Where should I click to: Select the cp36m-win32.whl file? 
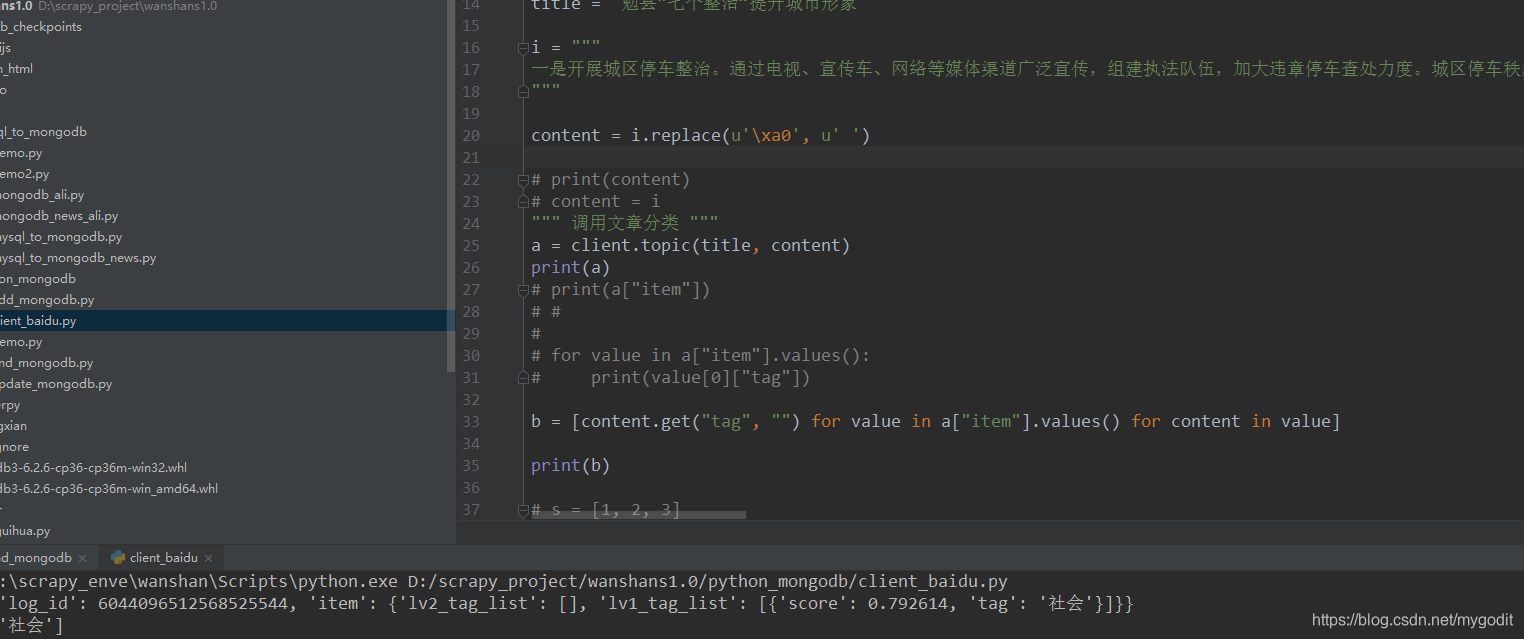coord(94,468)
